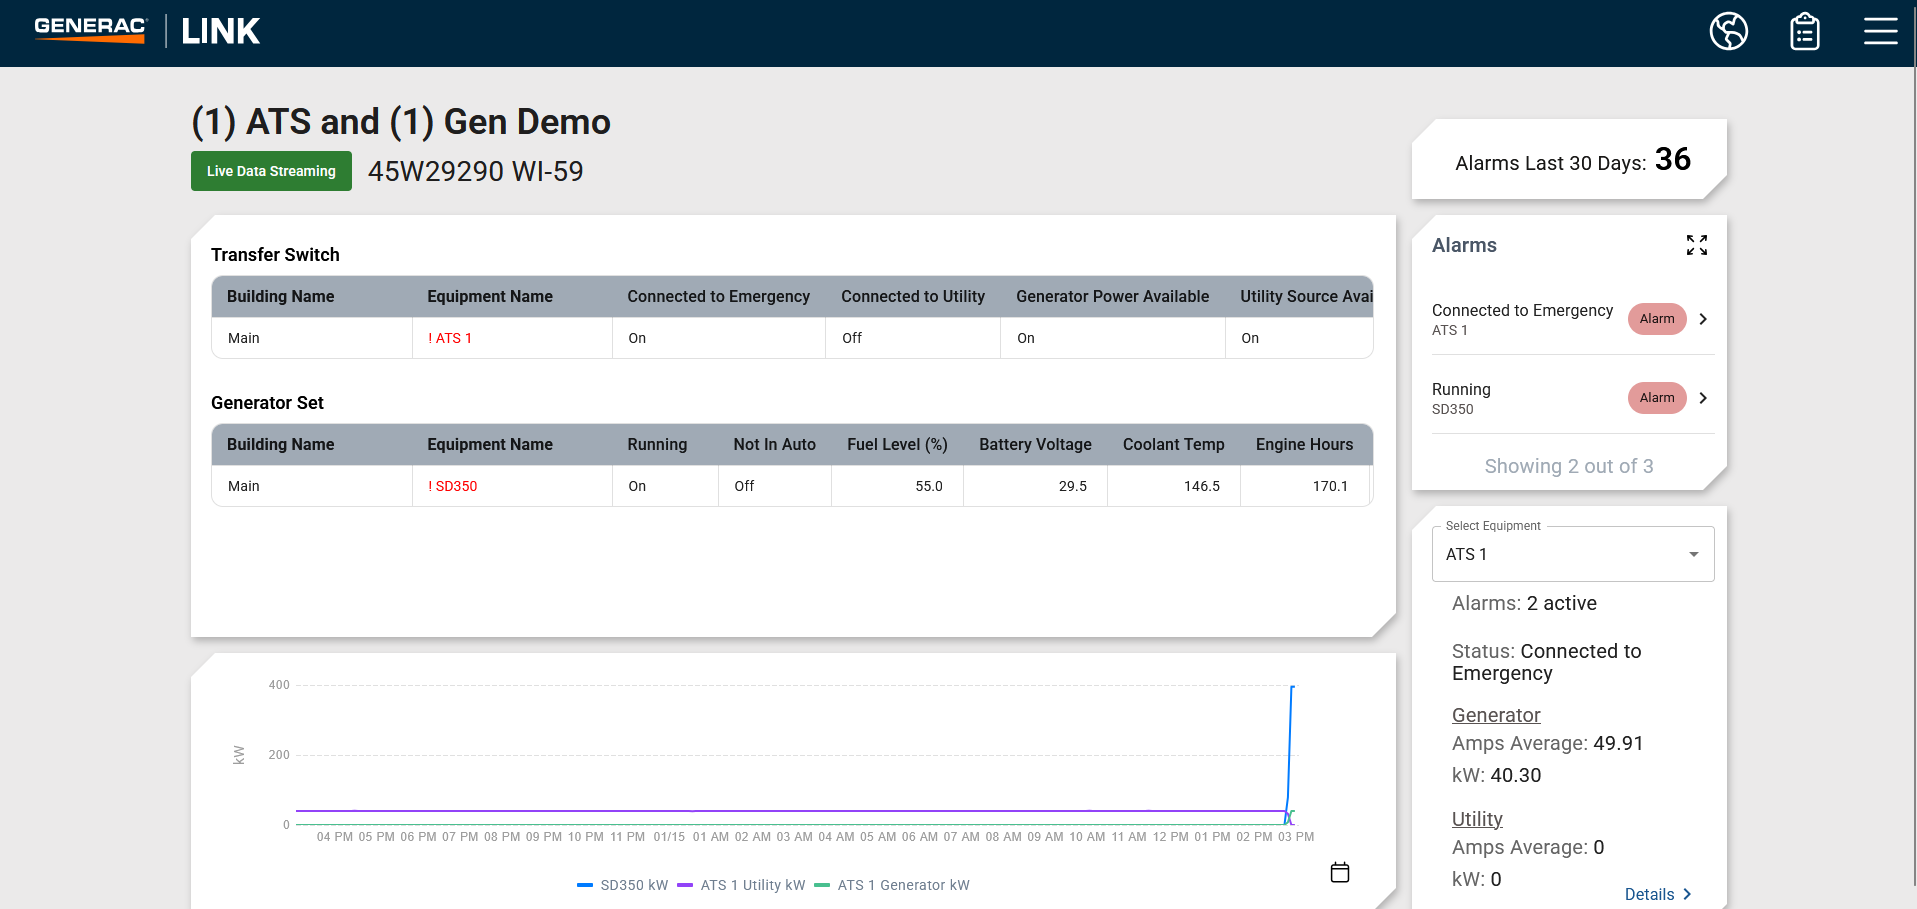Viewport: 1917px width, 909px height.
Task: Open the globe map icon in header
Action: [x=1728, y=31]
